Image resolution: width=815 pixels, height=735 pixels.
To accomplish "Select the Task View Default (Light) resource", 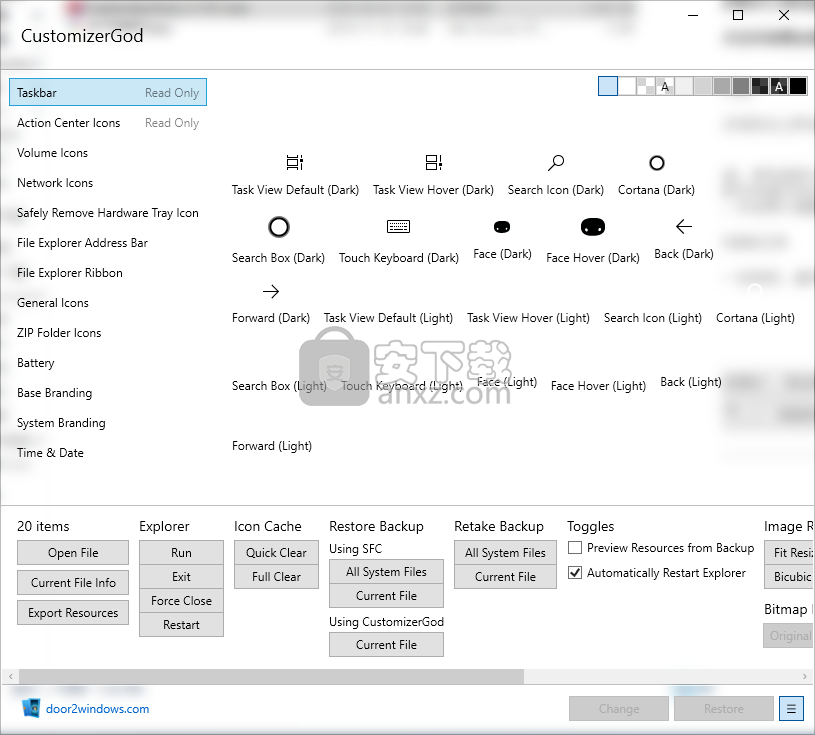I will [388, 318].
